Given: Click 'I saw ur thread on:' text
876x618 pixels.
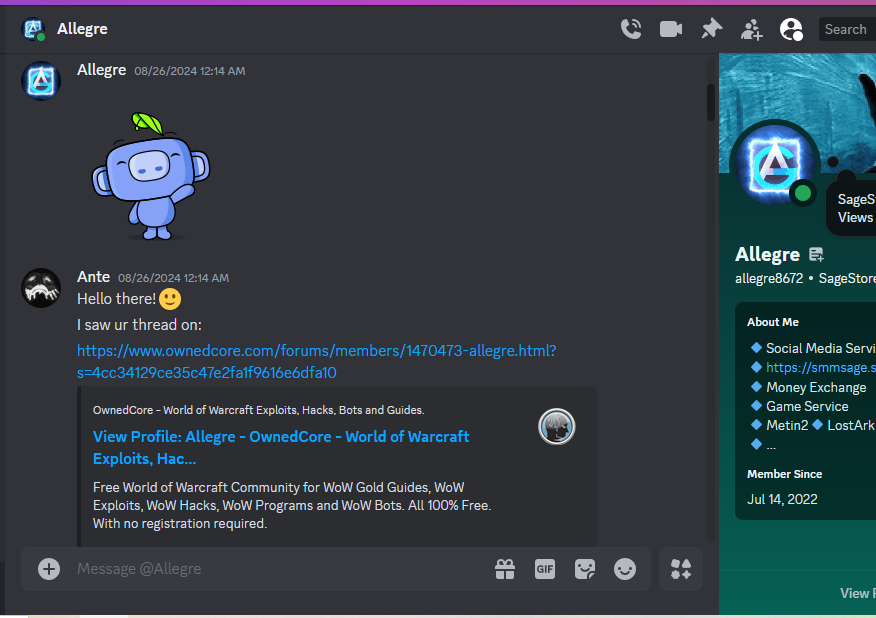Looking at the screenshot, I should click(x=139, y=325).
